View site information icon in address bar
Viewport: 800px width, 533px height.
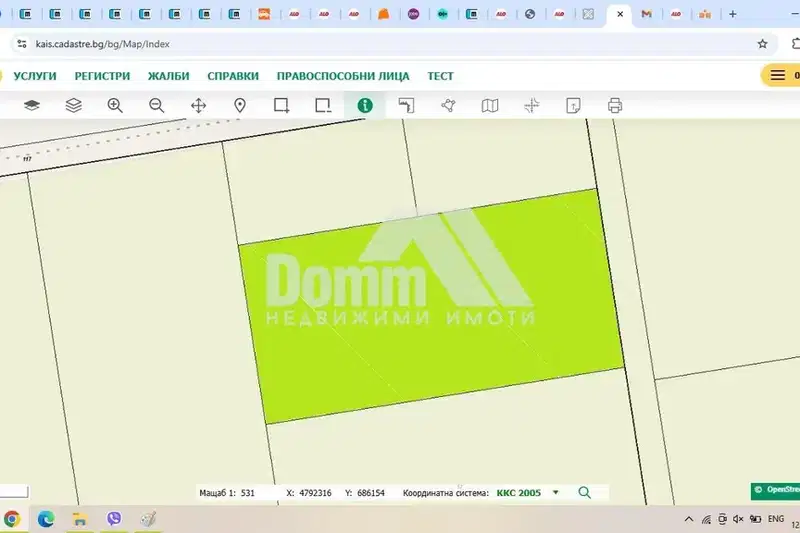[x=22, y=44]
